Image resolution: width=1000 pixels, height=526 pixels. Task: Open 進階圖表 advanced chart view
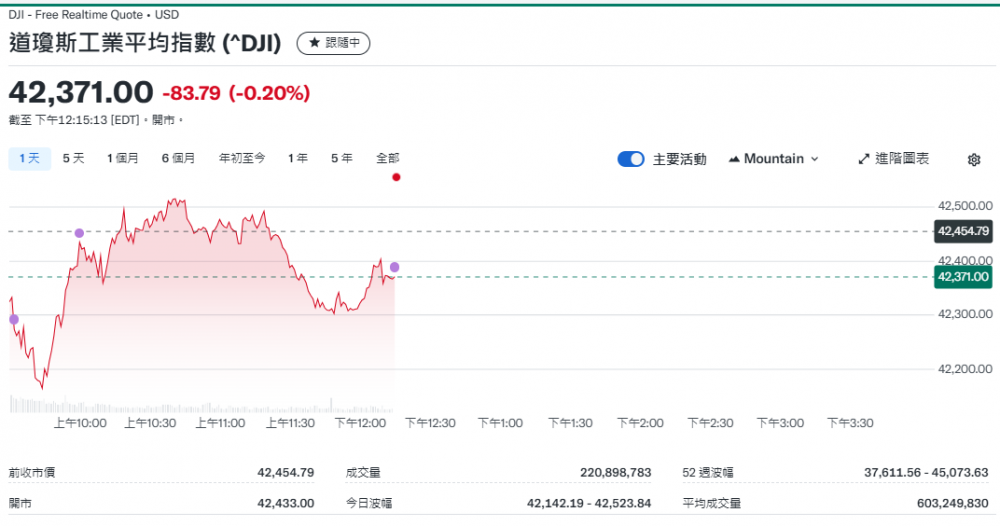(894, 159)
